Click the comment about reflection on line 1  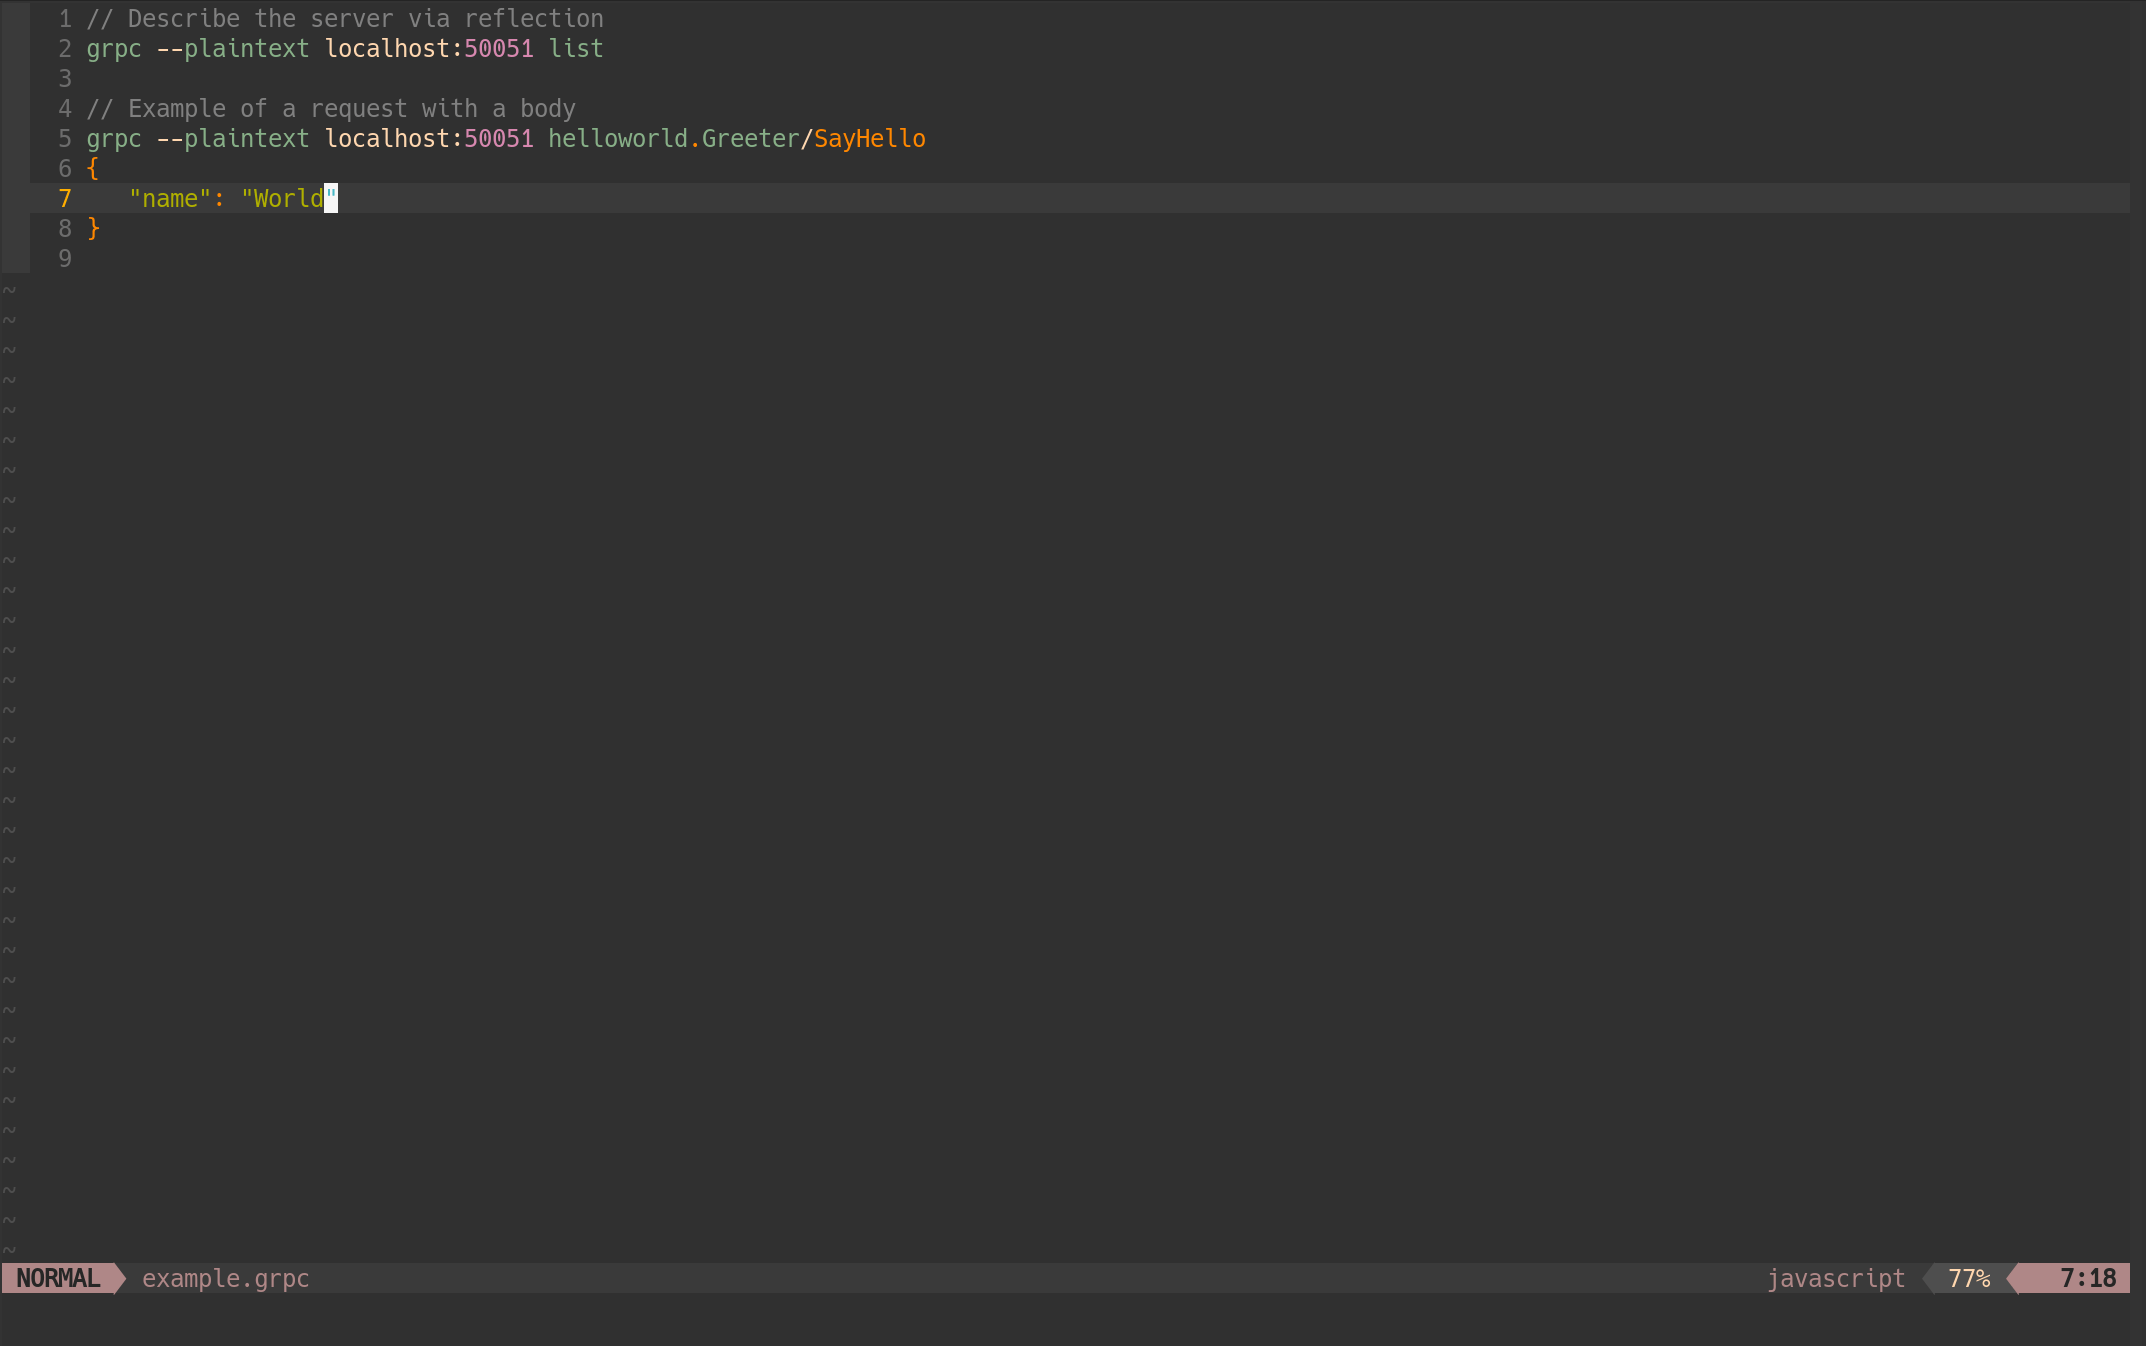point(345,19)
